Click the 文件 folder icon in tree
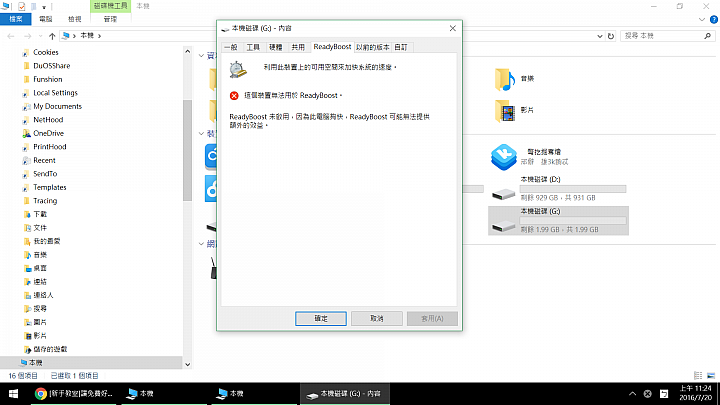 pyautogui.click(x=27, y=228)
